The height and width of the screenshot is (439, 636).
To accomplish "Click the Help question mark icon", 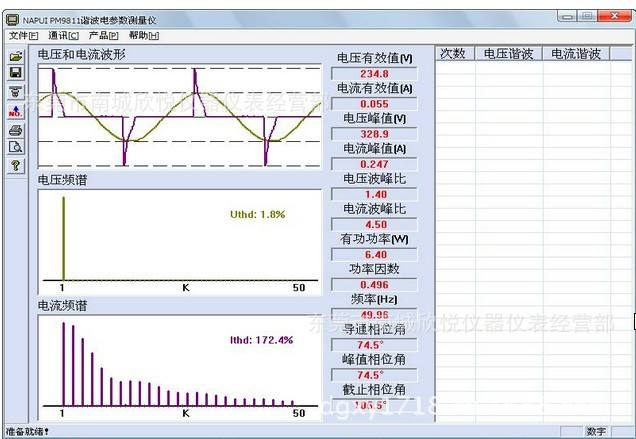I will pyautogui.click(x=15, y=166).
